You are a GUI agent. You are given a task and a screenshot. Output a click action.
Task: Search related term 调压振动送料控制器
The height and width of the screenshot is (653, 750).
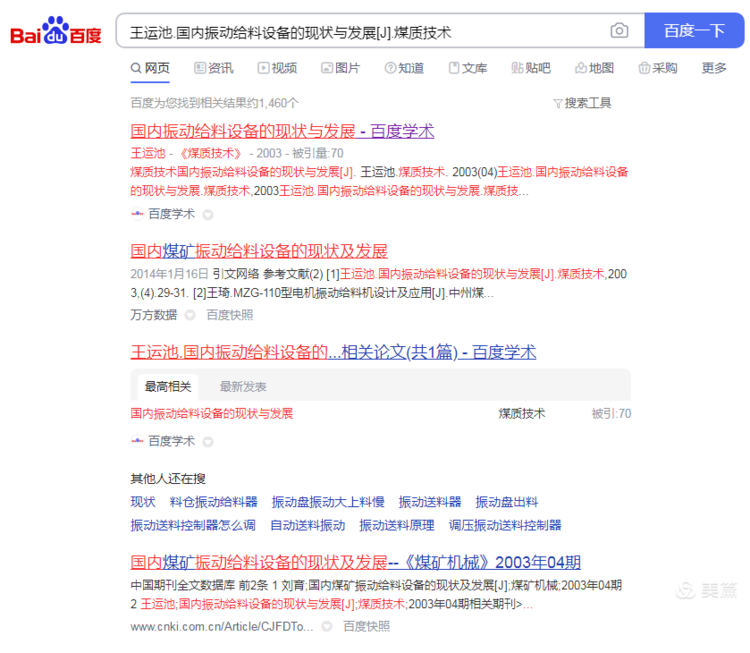tap(505, 525)
